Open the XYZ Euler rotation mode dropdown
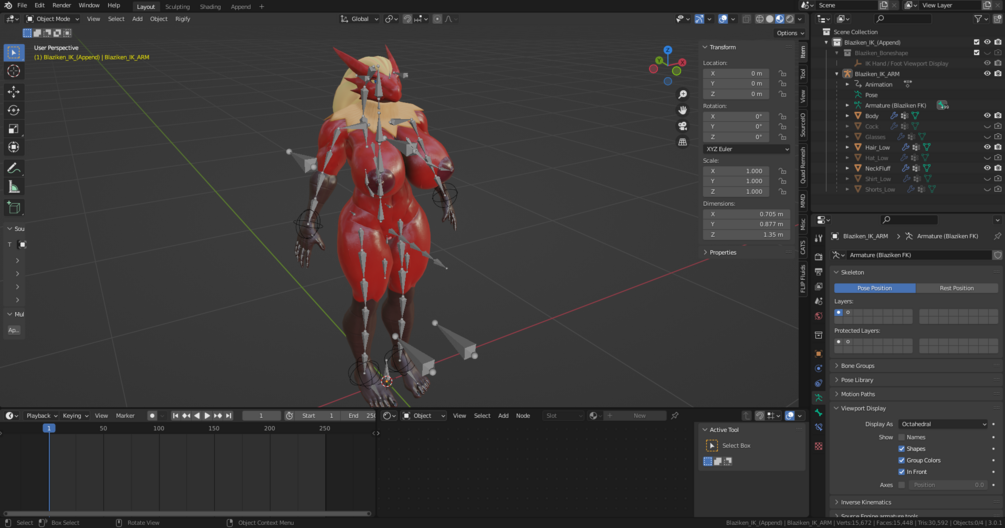 pyautogui.click(x=746, y=149)
